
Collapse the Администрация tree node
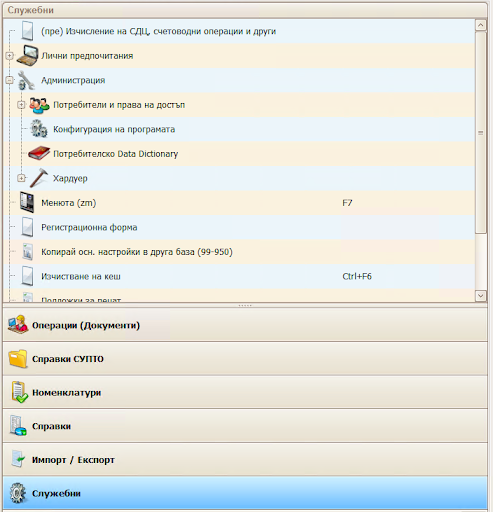click(10, 80)
